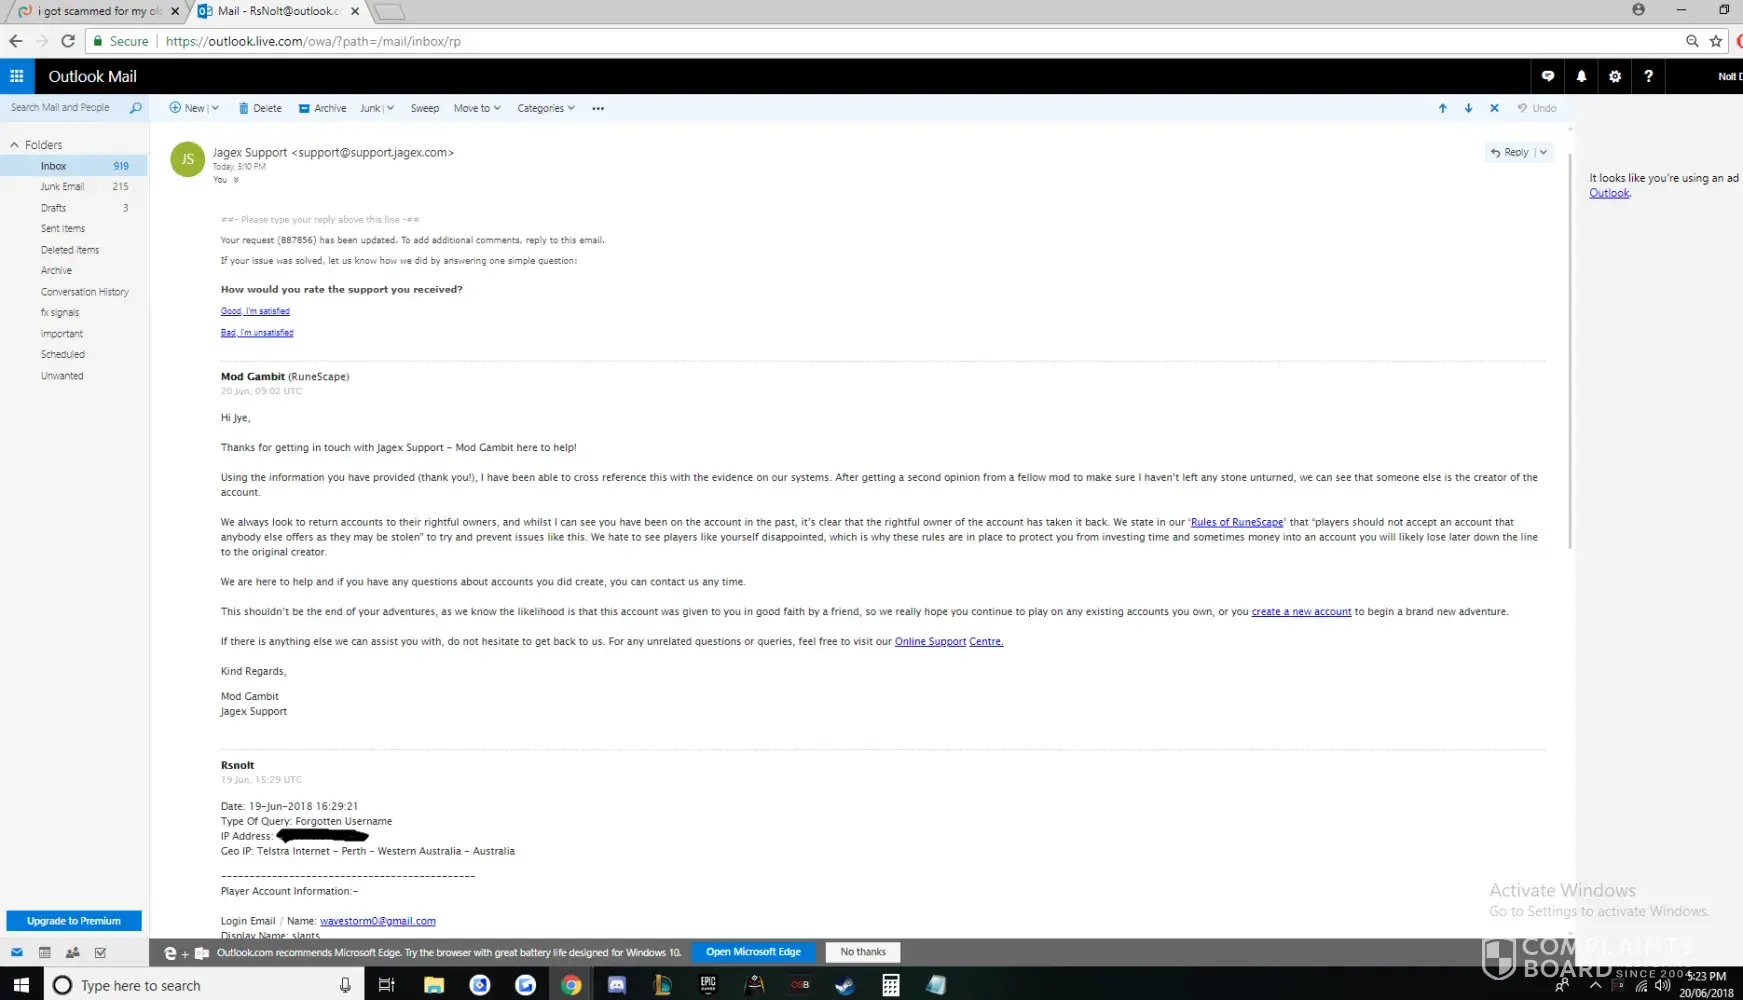
Task: Click the search magnifier icon
Action: coord(136,108)
